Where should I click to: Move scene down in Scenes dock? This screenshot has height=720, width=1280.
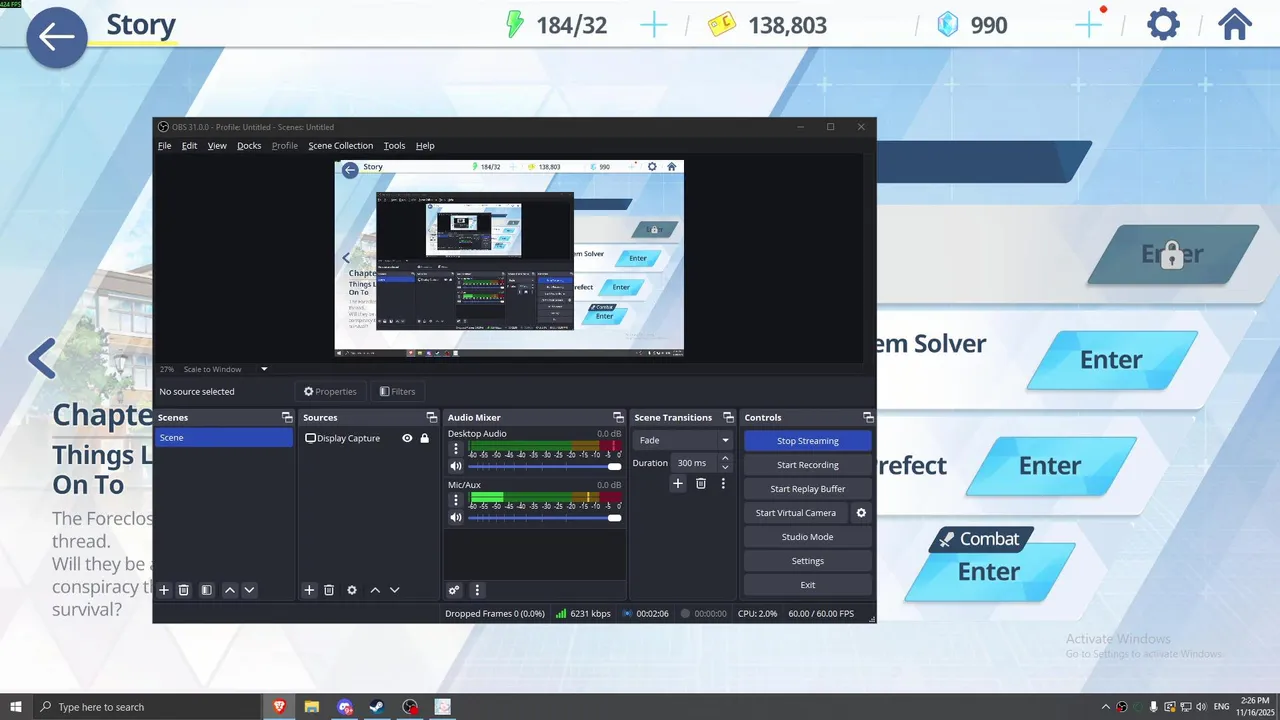(x=249, y=590)
